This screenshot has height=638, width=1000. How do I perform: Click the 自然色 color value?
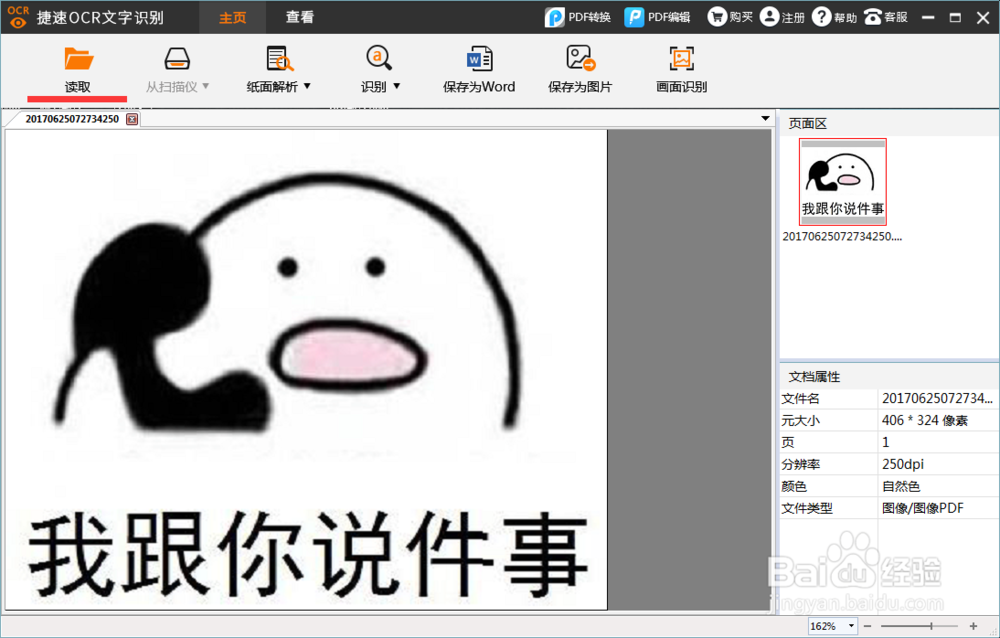pyautogui.click(x=901, y=487)
